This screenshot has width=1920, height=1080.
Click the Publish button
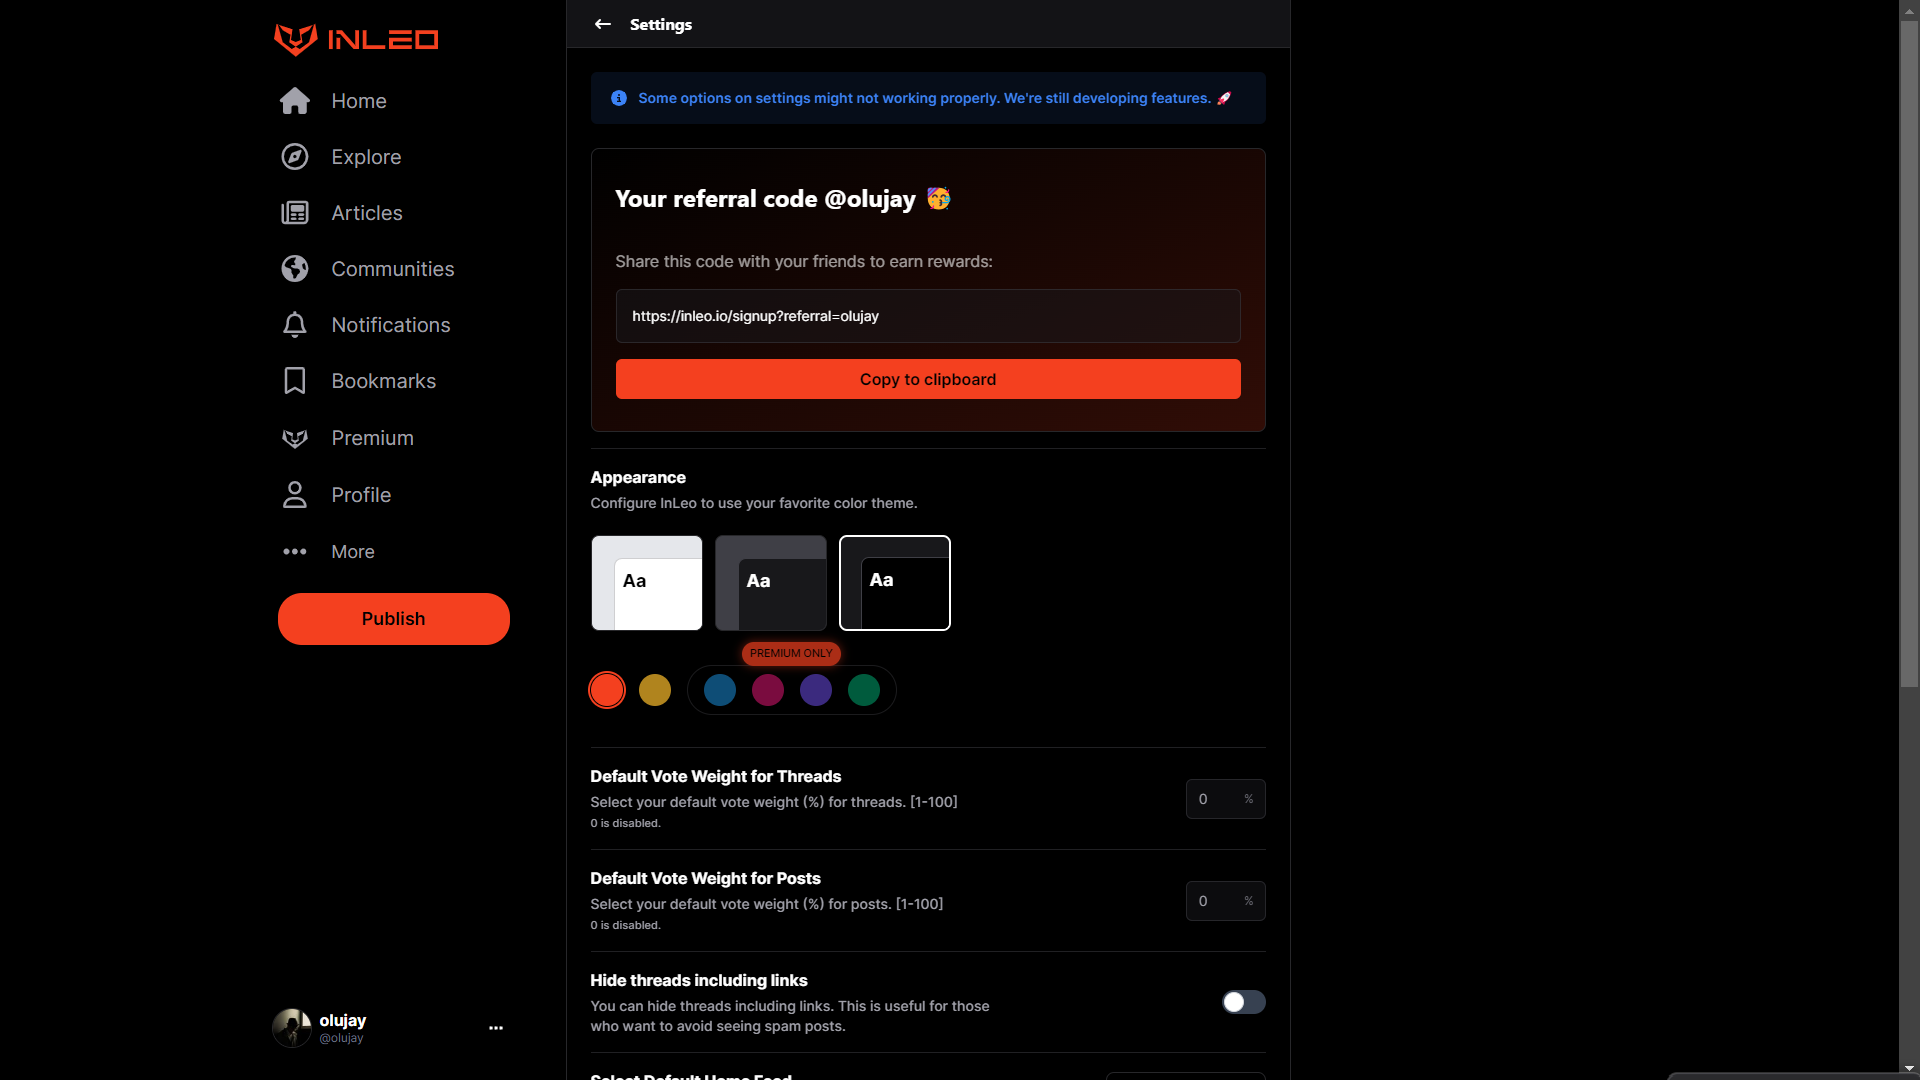[394, 619]
